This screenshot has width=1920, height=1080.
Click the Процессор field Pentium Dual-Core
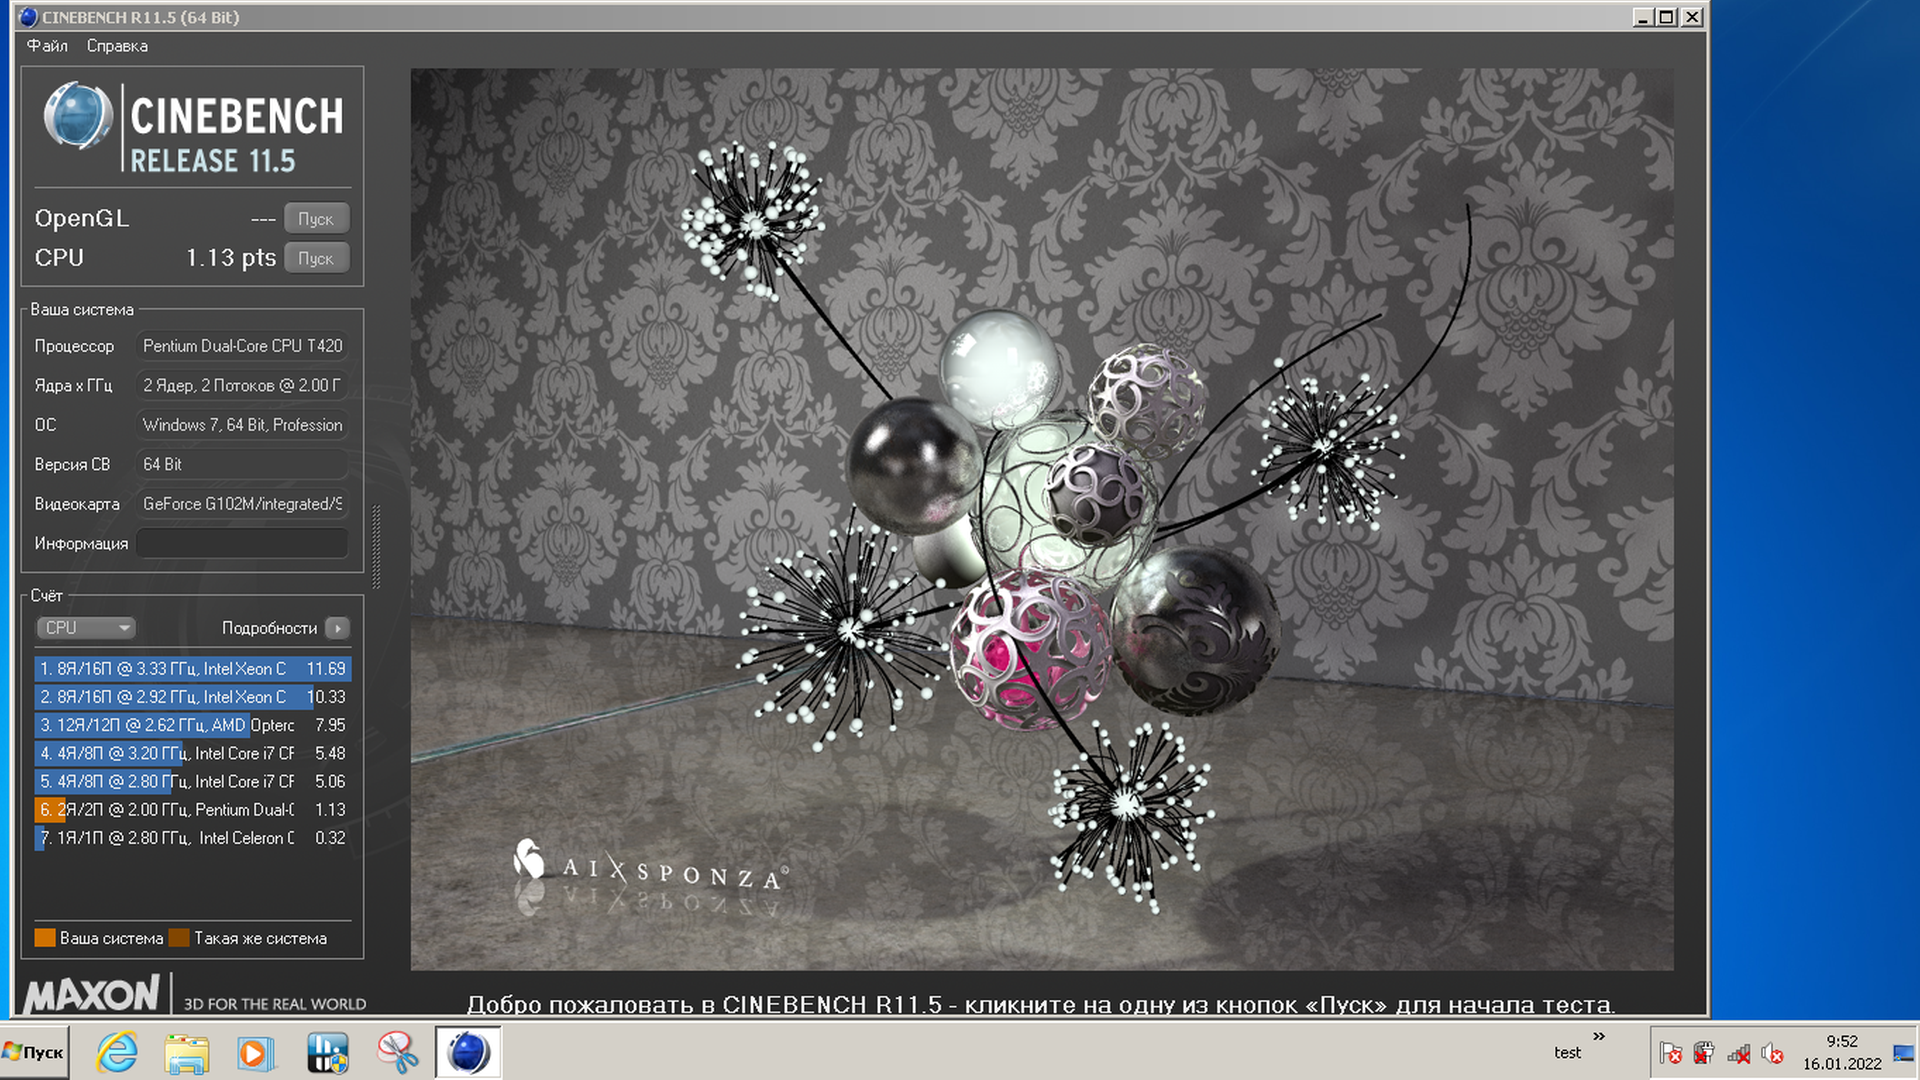(242, 346)
